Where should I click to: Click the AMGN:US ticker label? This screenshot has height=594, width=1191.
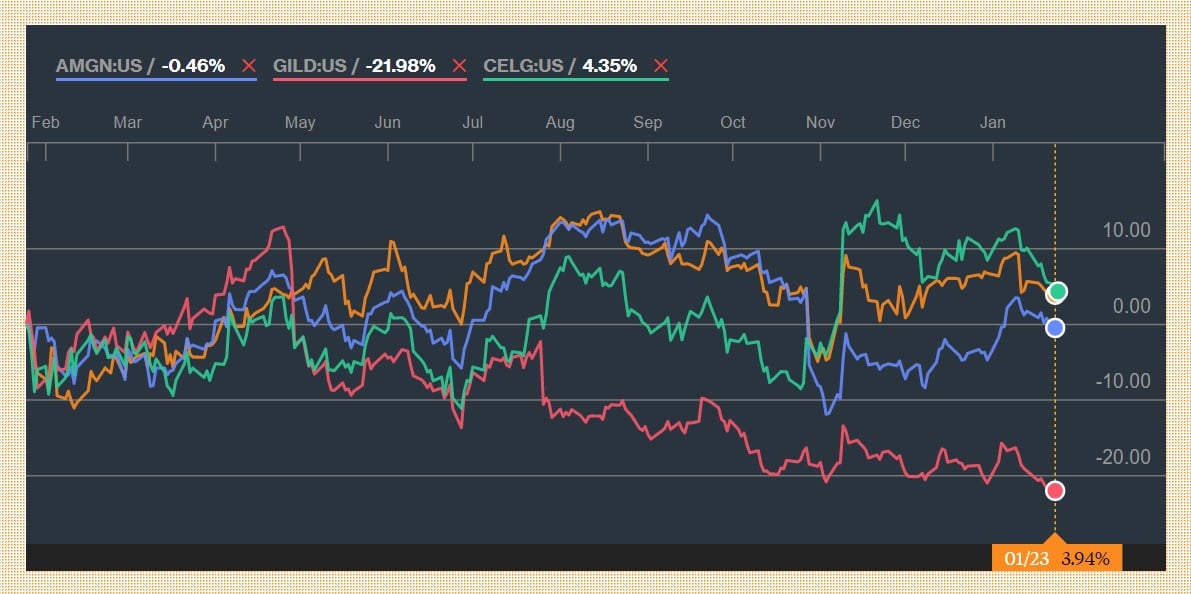99,66
